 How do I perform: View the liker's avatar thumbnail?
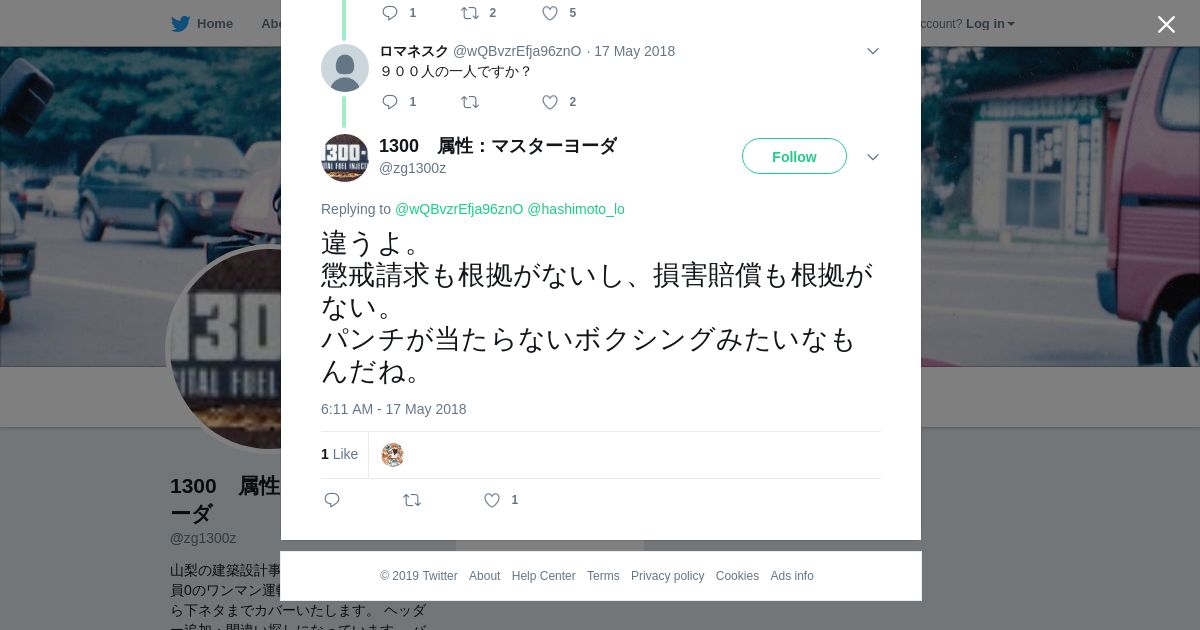393,455
